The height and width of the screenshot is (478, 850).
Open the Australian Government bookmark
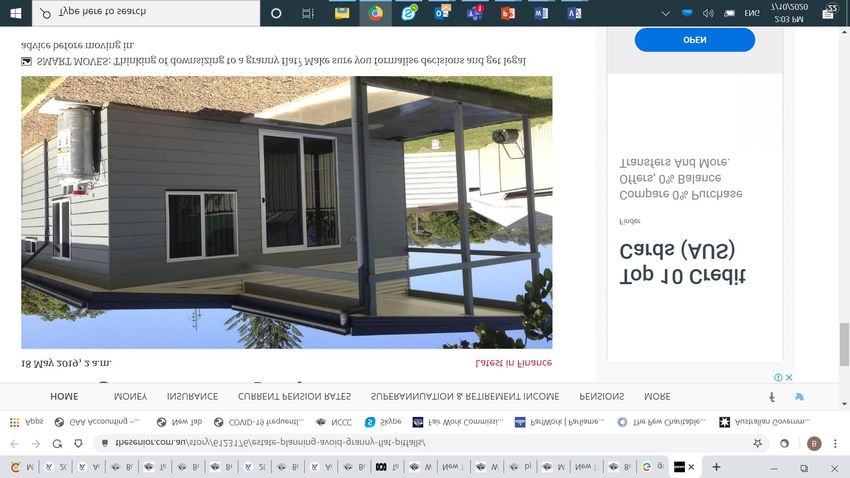pyautogui.click(x=765, y=422)
